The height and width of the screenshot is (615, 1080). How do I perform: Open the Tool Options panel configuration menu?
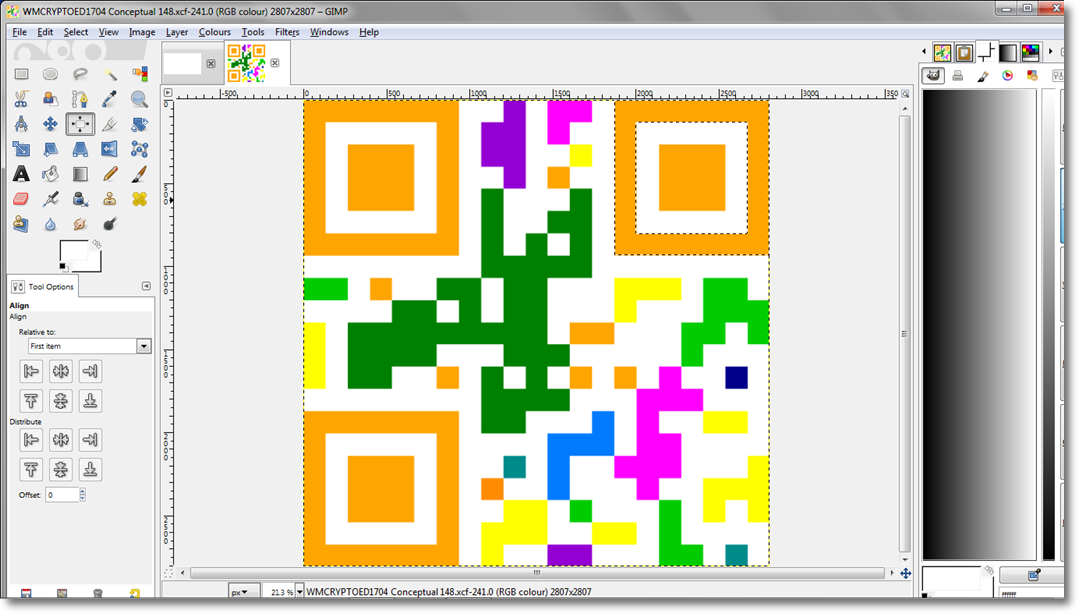click(x=146, y=286)
